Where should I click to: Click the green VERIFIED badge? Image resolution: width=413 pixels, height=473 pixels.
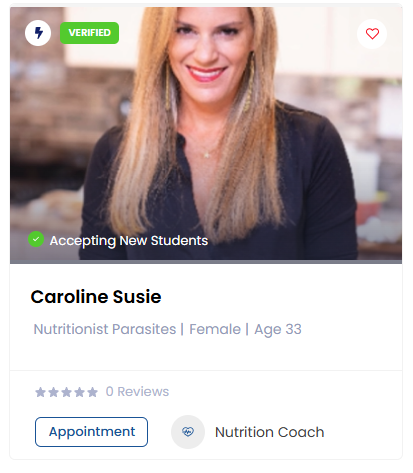89,33
